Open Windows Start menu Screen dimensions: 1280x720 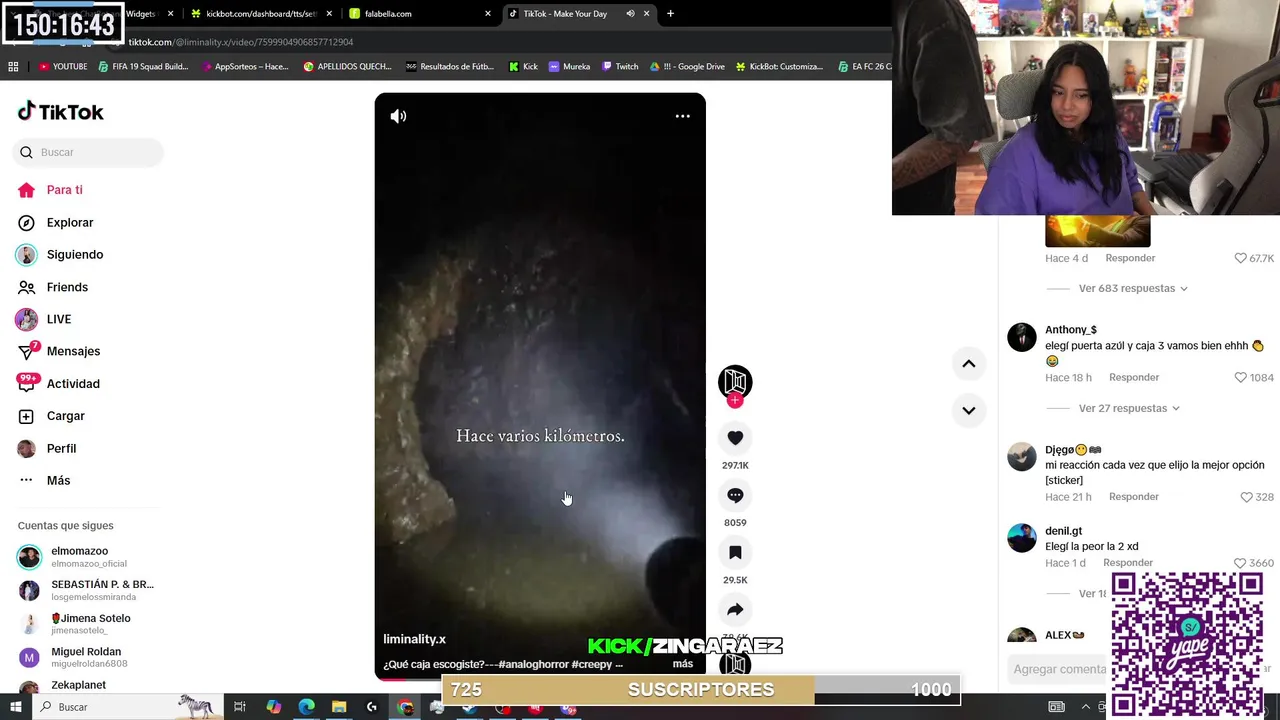pyautogui.click(x=15, y=707)
